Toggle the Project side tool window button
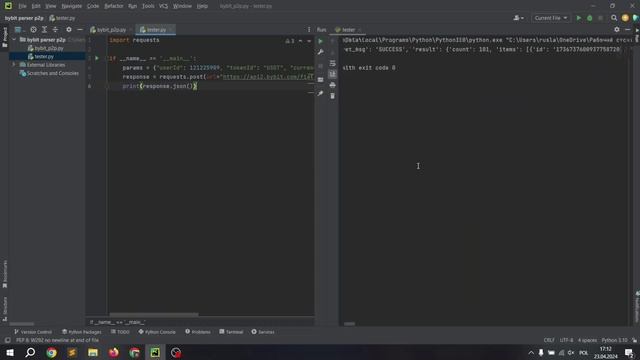Viewport: 640px width, 360px height. pyautogui.click(x=4, y=37)
